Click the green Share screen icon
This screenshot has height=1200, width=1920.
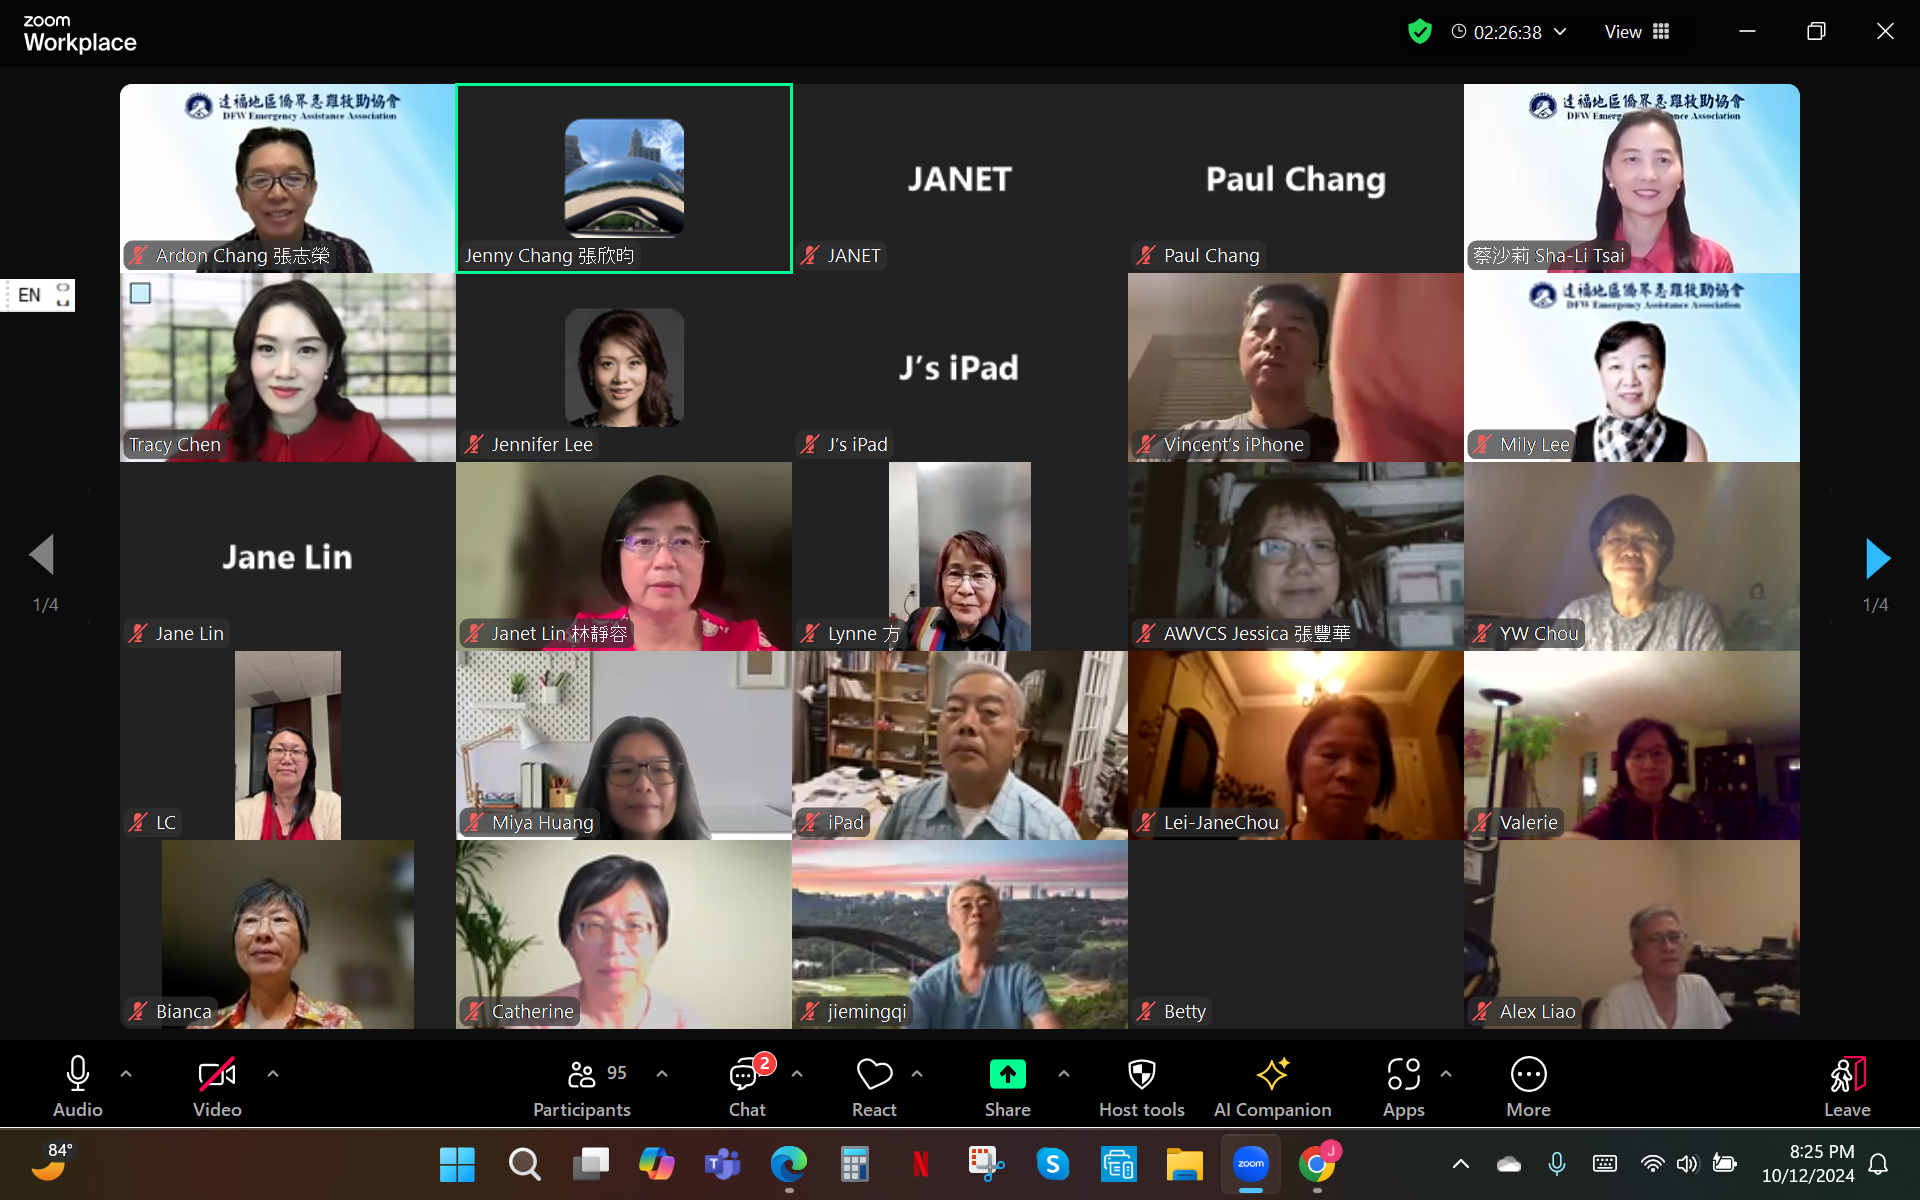(x=1007, y=1075)
